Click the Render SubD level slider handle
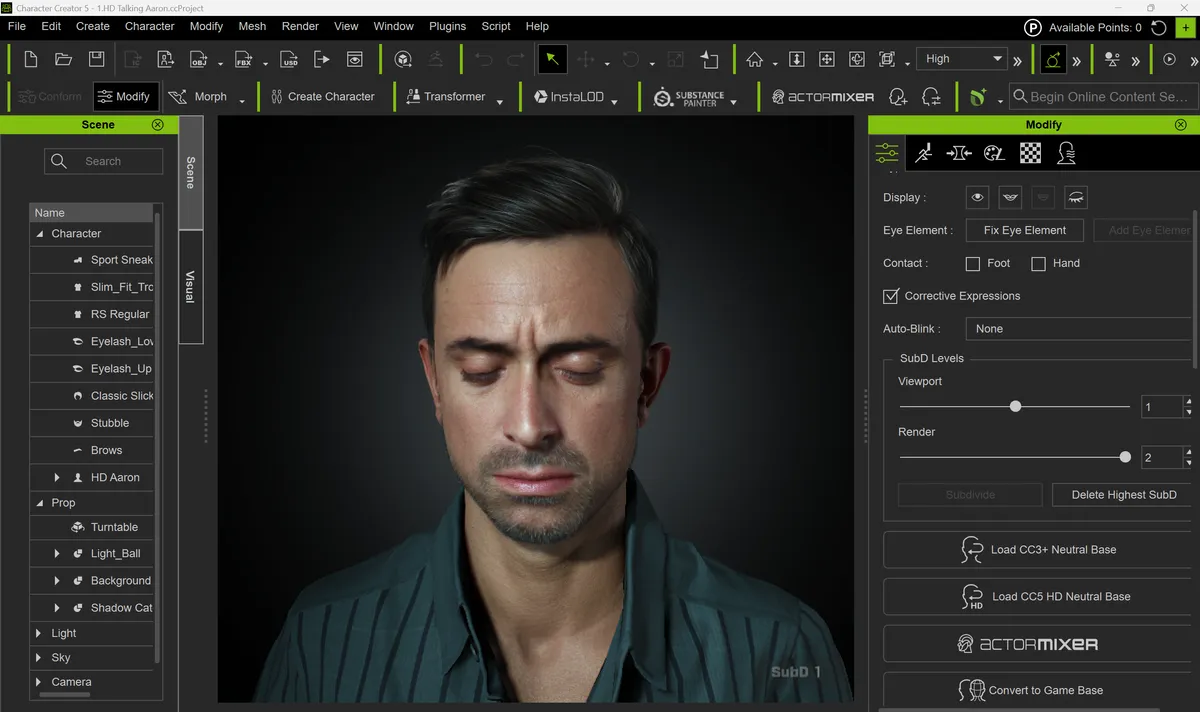This screenshot has width=1200, height=712. pyautogui.click(x=1125, y=457)
